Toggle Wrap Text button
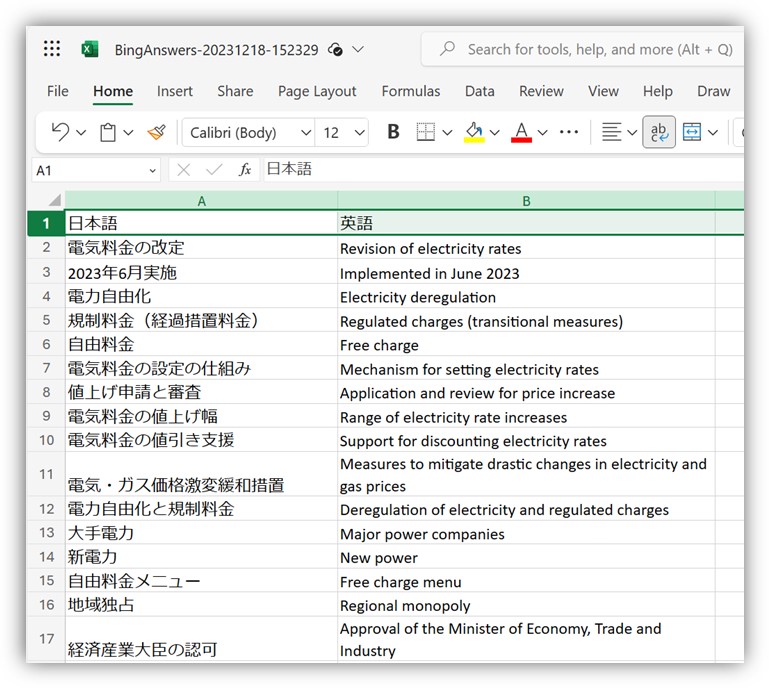Screen dimensions: 769x688 [x=659, y=132]
